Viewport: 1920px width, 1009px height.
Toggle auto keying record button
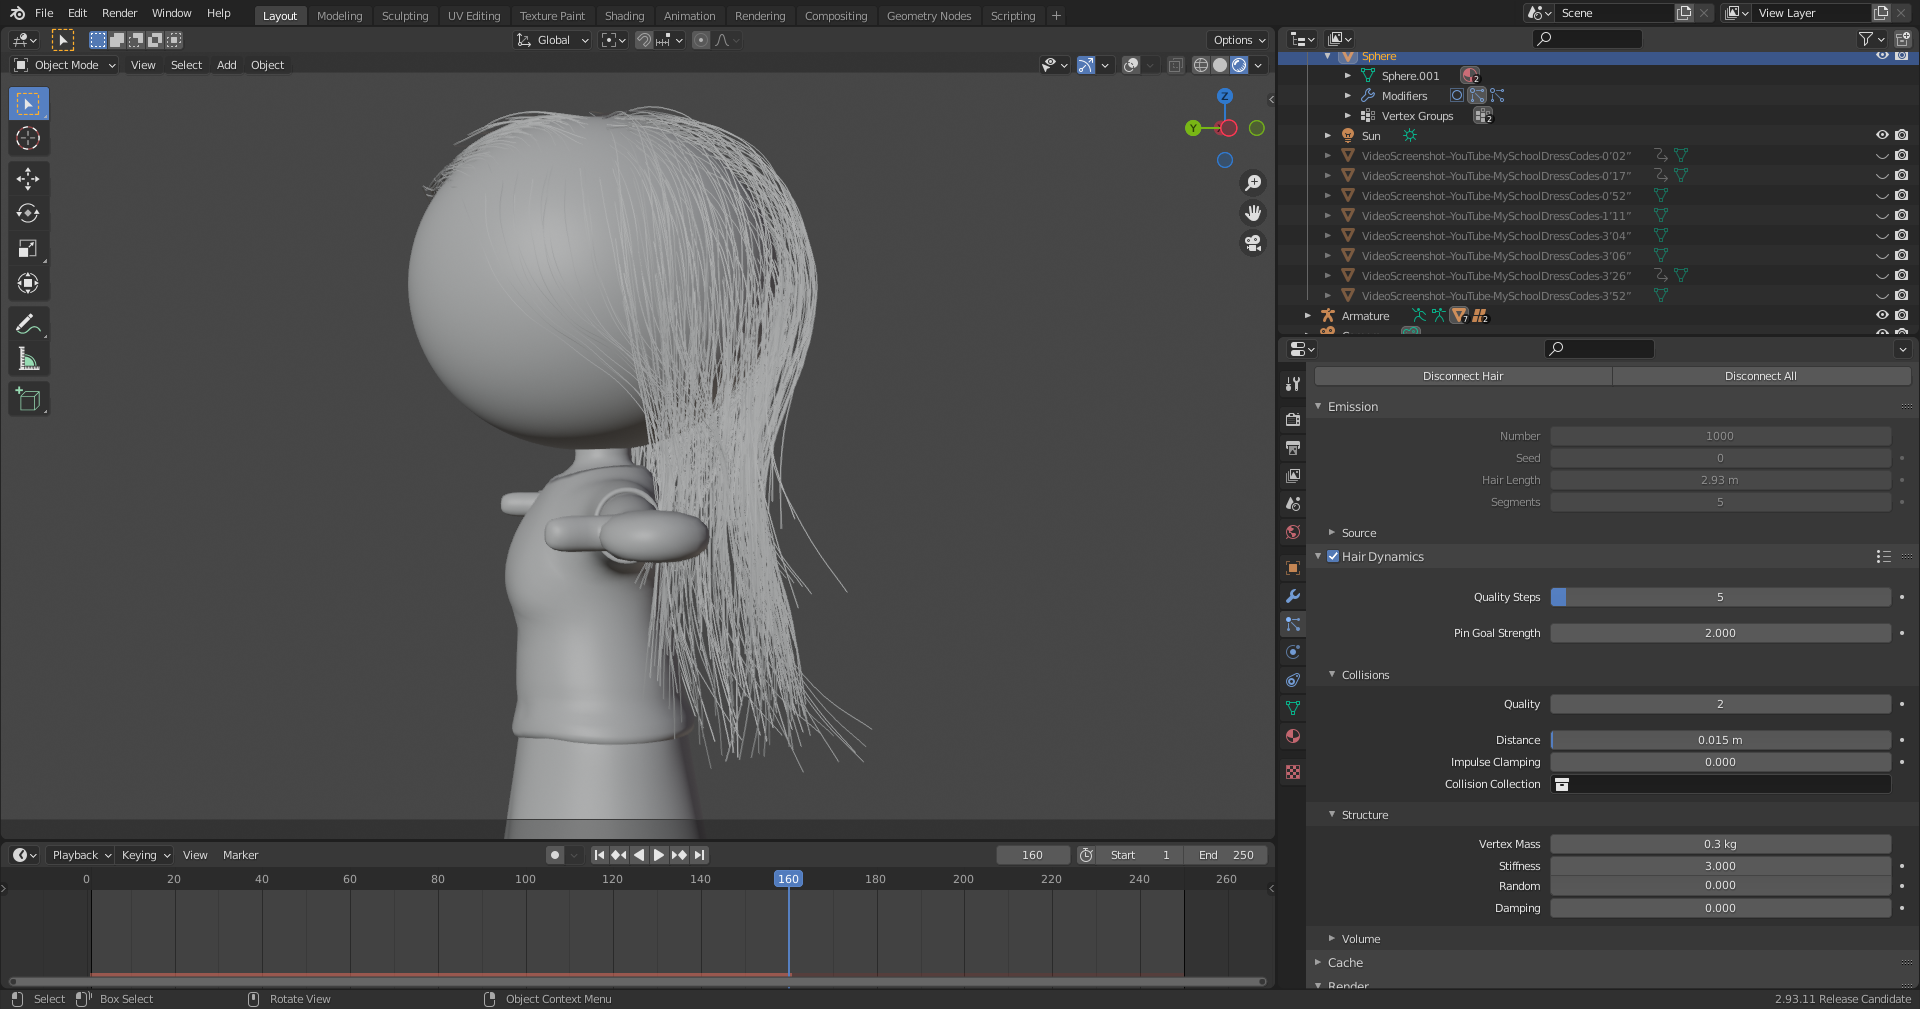pos(555,855)
